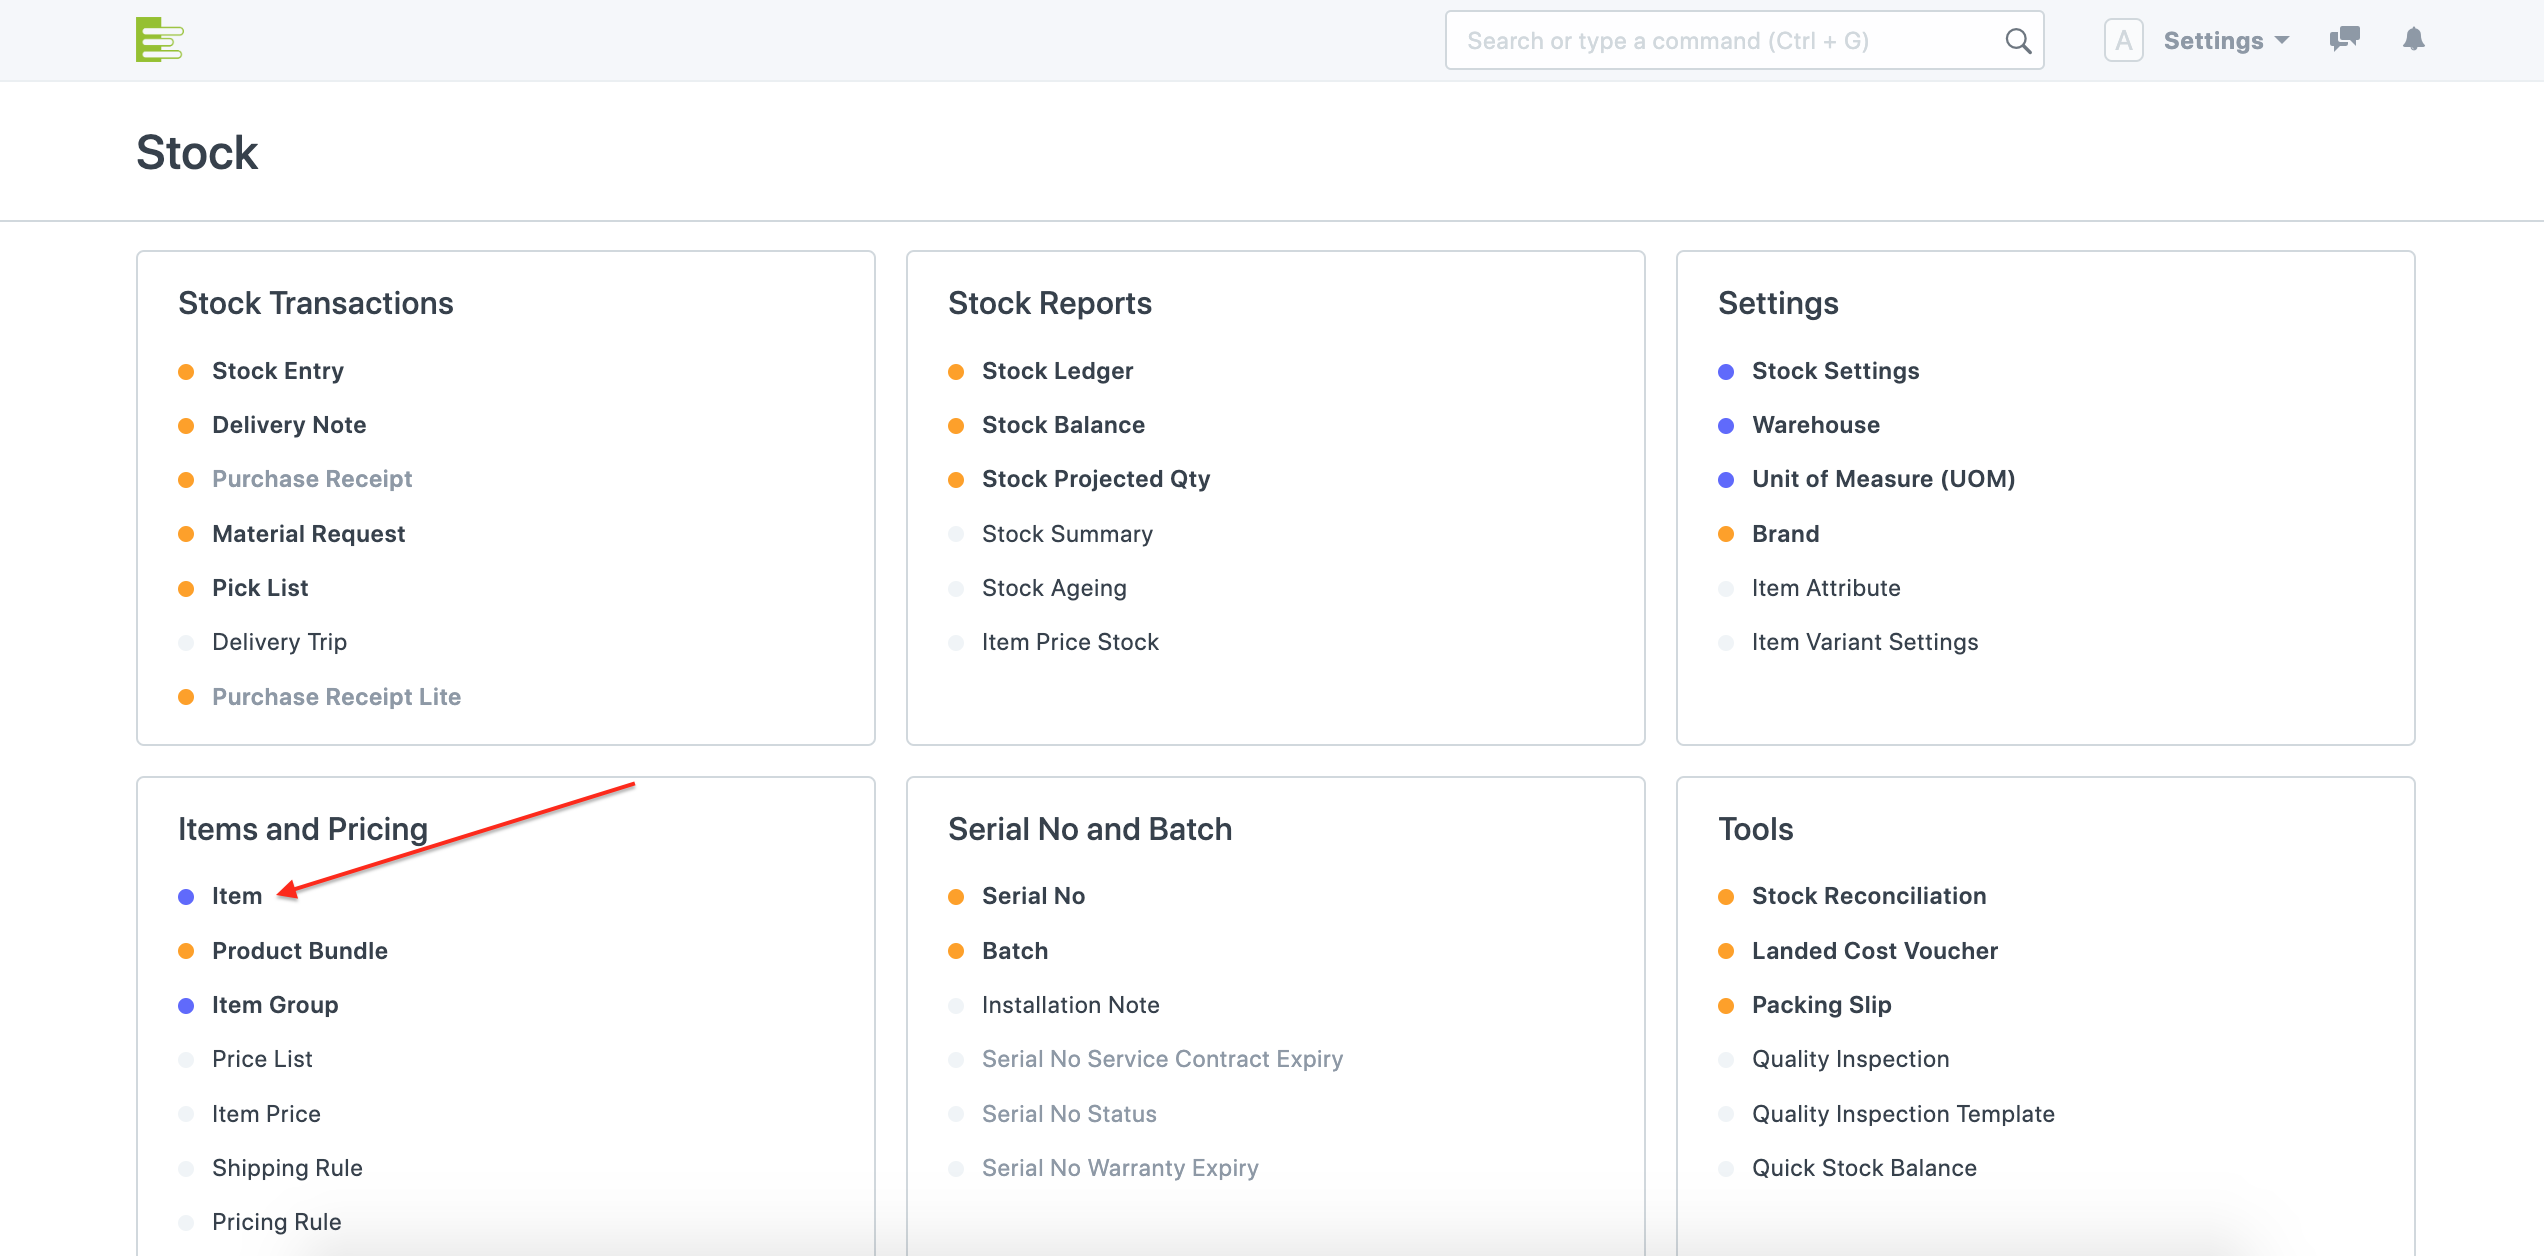Viewport: 2544px width, 1256px height.
Task: Open the Stock Ageing report
Action: tap(1054, 588)
